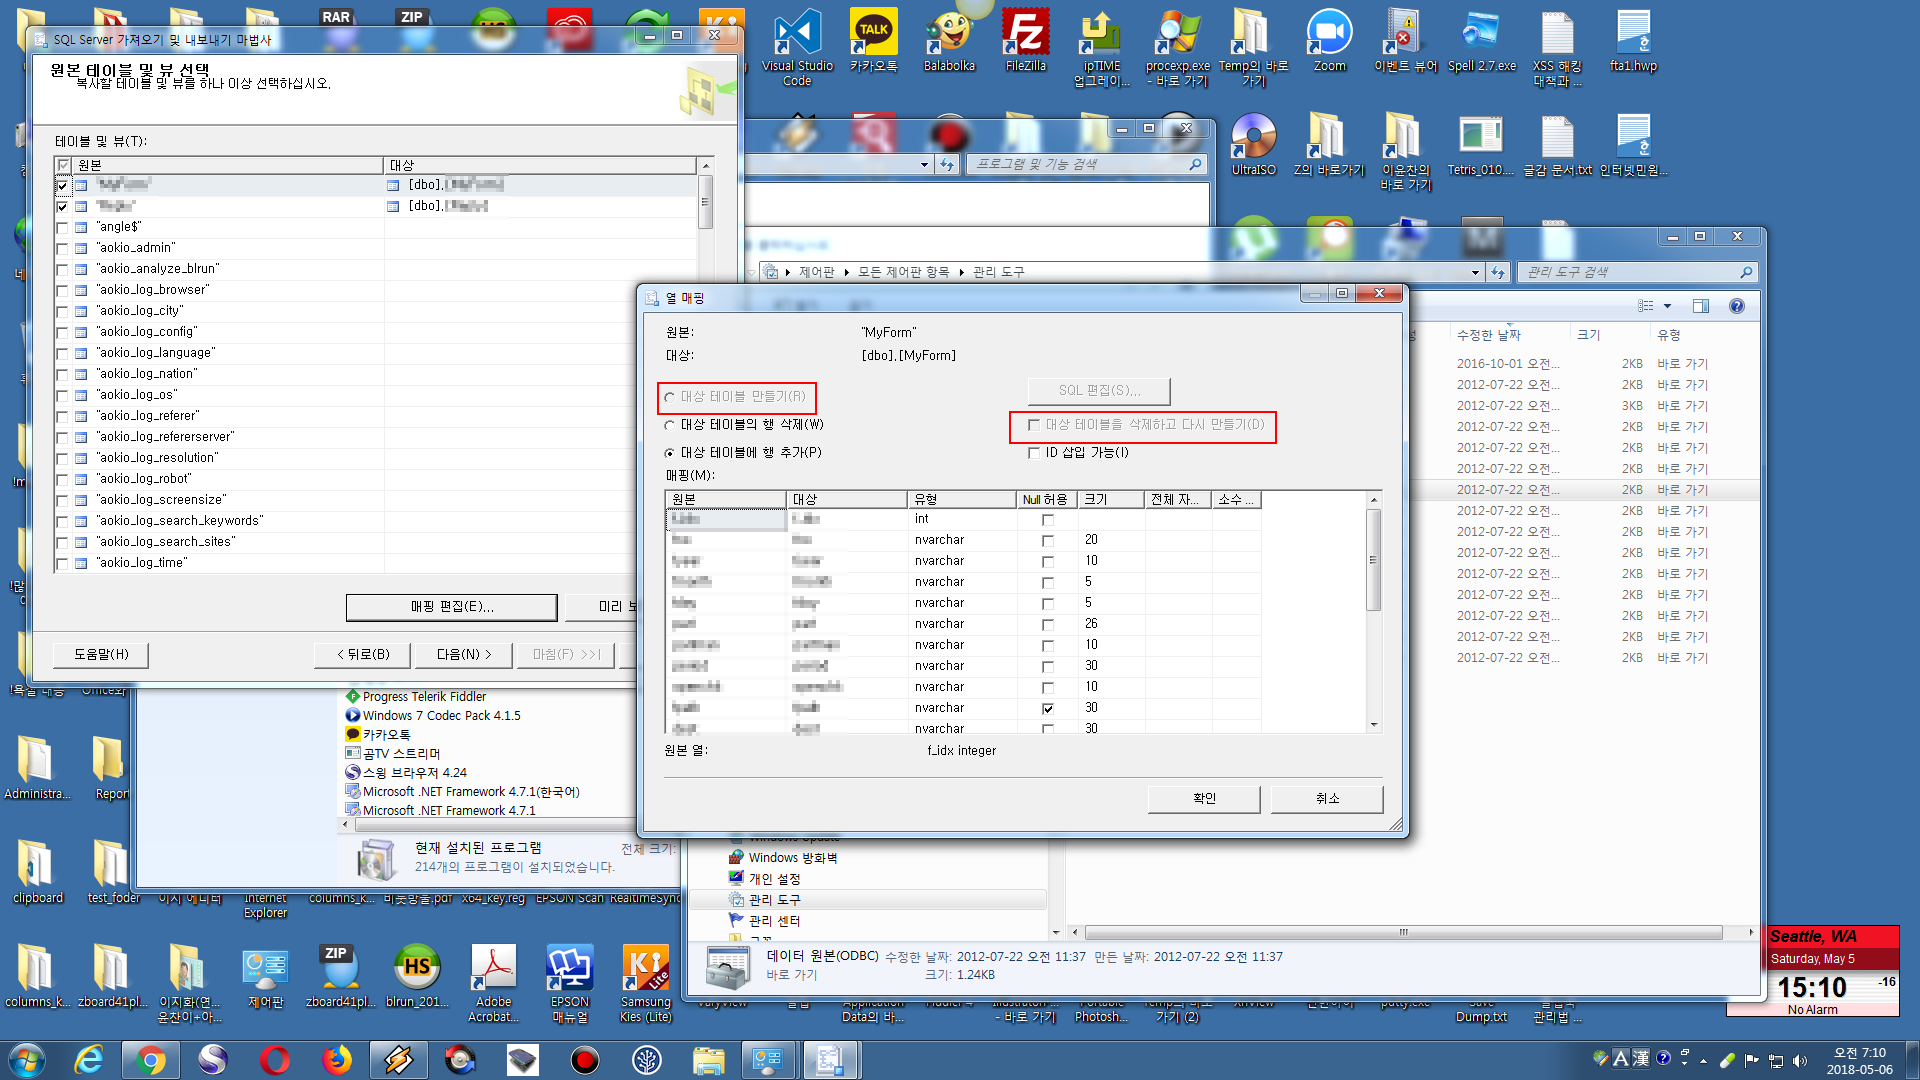Select the UltraISO desktop icon
This screenshot has height=1080, width=1920.
pyautogui.click(x=1253, y=144)
